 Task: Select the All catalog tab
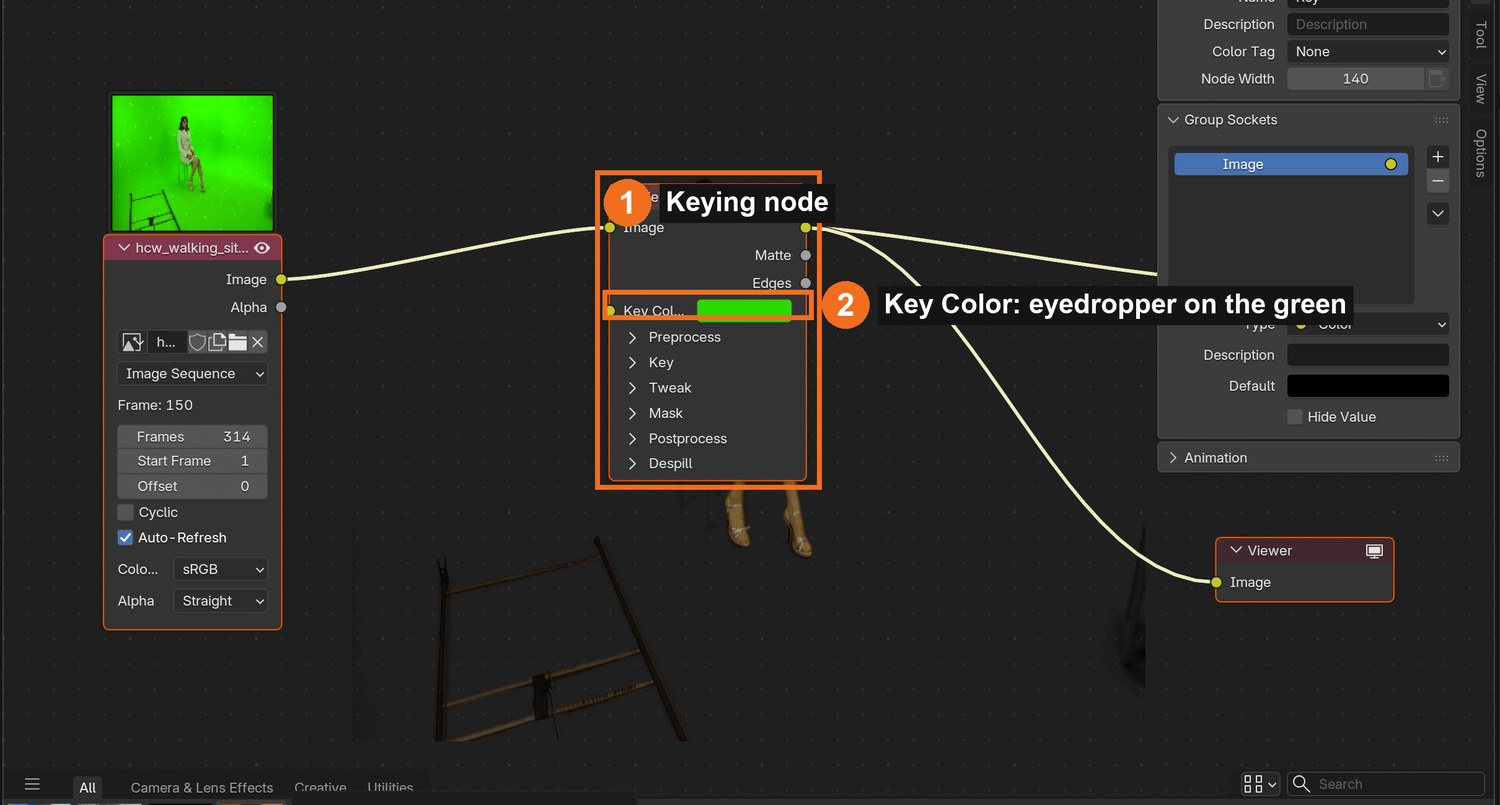(88, 787)
